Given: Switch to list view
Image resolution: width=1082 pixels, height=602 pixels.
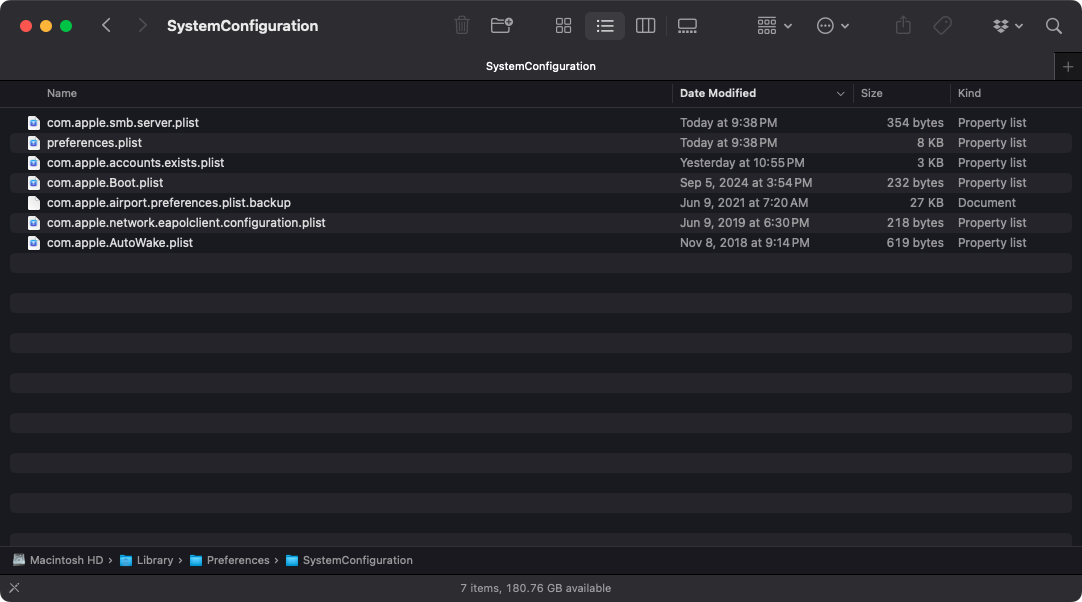Looking at the screenshot, I should point(605,26).
